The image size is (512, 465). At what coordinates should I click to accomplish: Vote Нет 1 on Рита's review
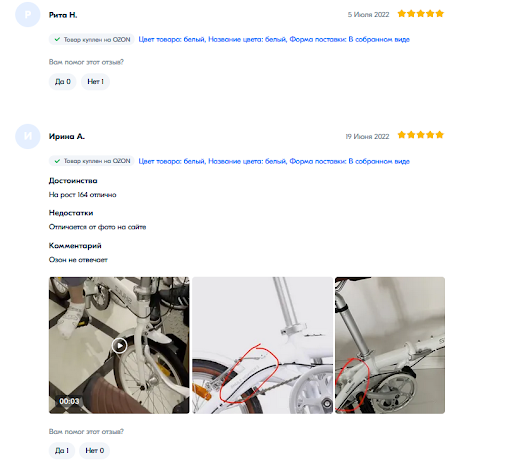click(95, 82)
